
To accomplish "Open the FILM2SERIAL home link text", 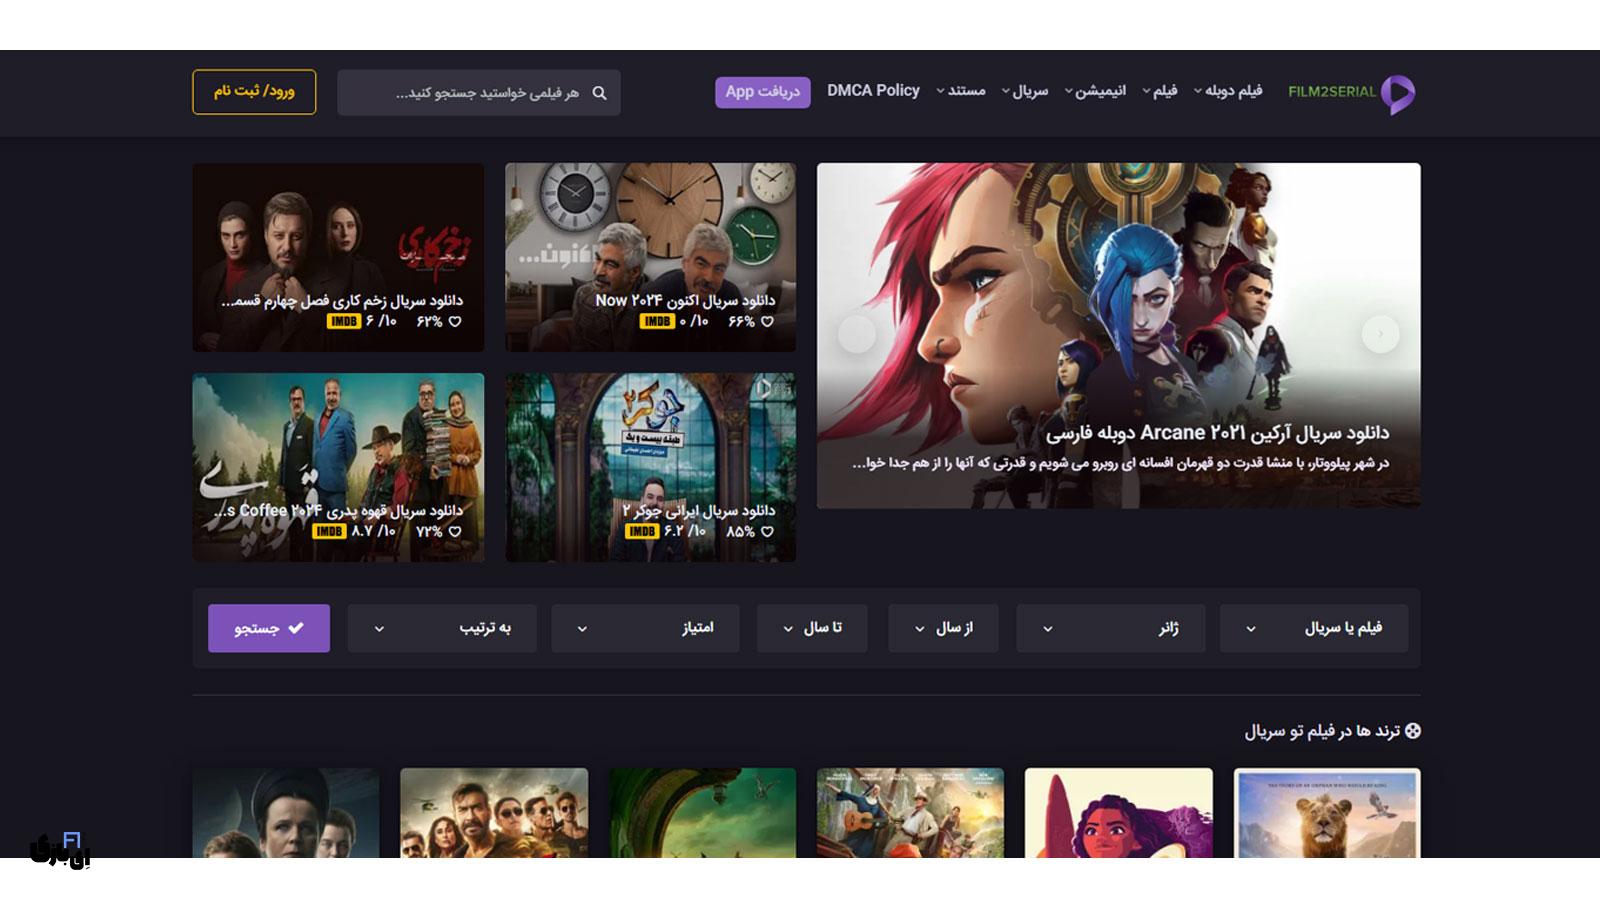I will (x=1331, y=92).
